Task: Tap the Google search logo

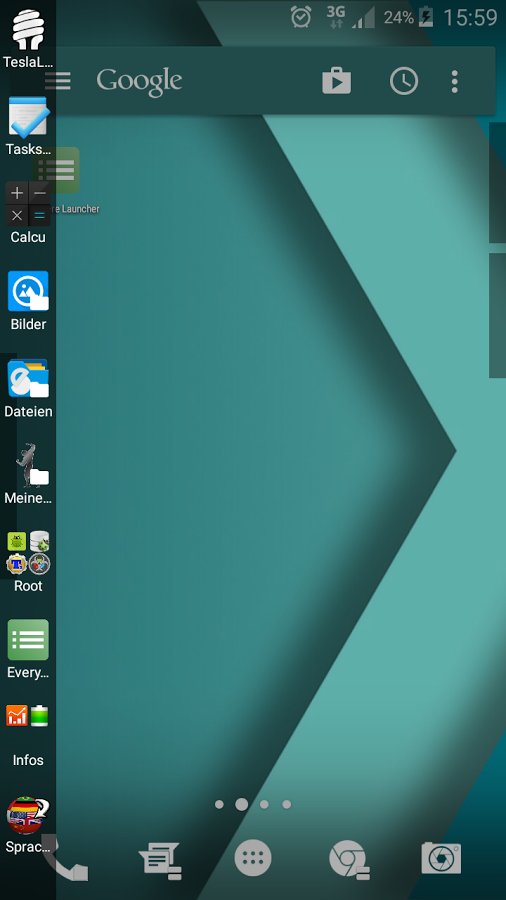Action: (x=139, y=82)
